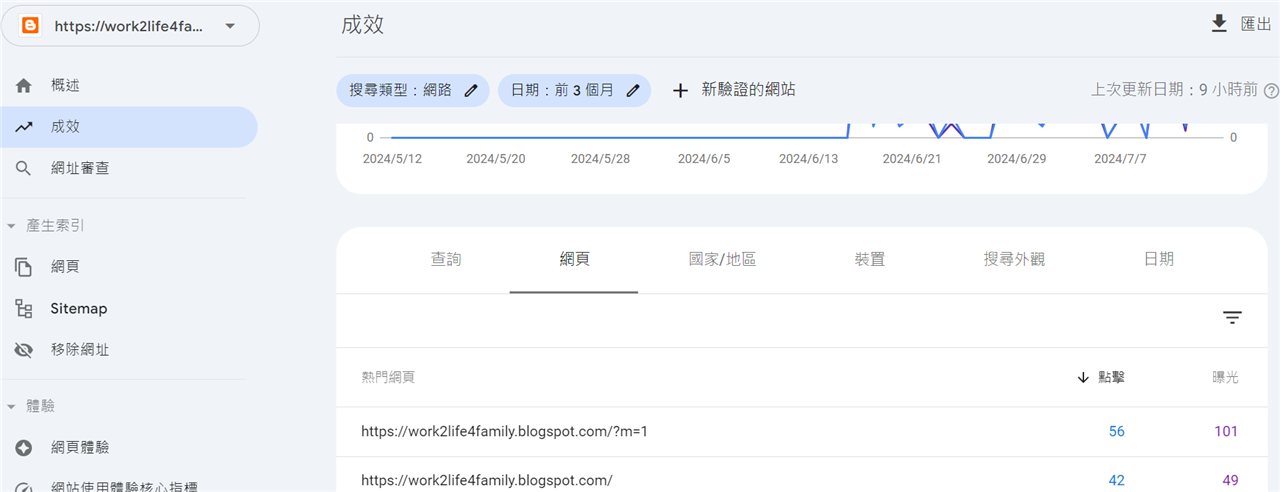
Task: Open the property selector dropdown for work2life4fa…
Action: (130, 26)
